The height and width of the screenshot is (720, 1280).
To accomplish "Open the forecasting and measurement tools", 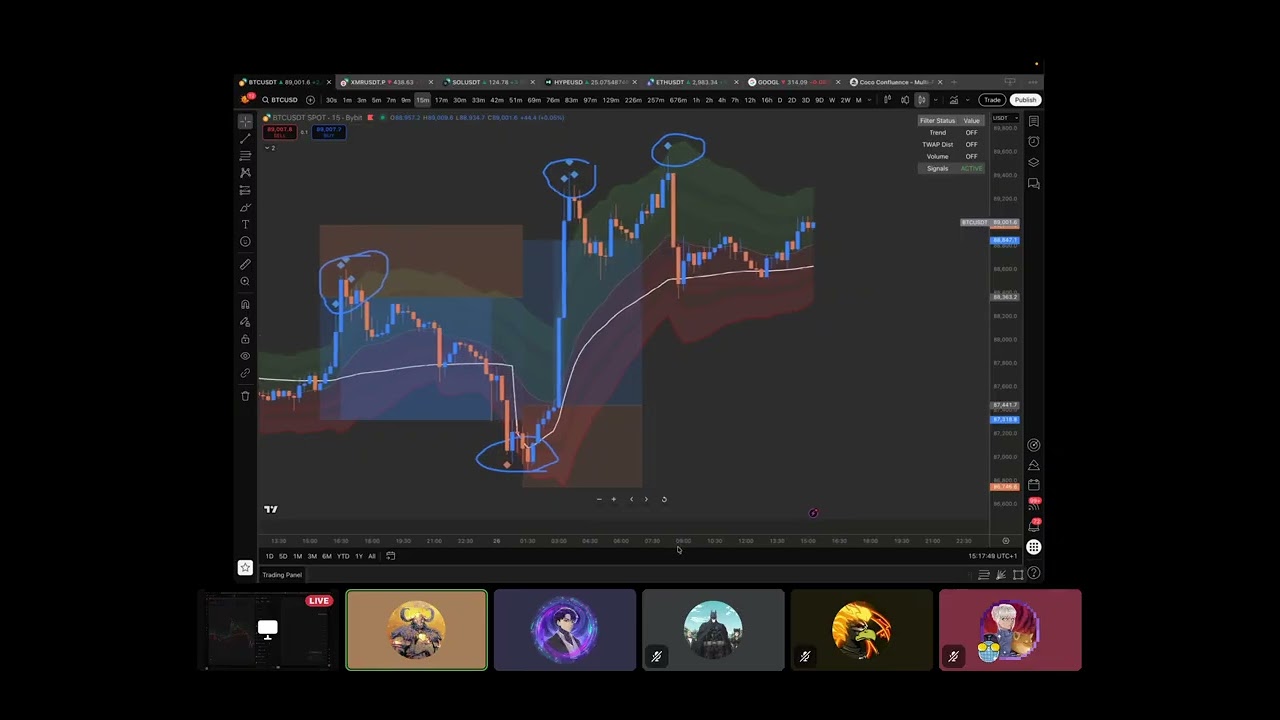I will point(245,190).
